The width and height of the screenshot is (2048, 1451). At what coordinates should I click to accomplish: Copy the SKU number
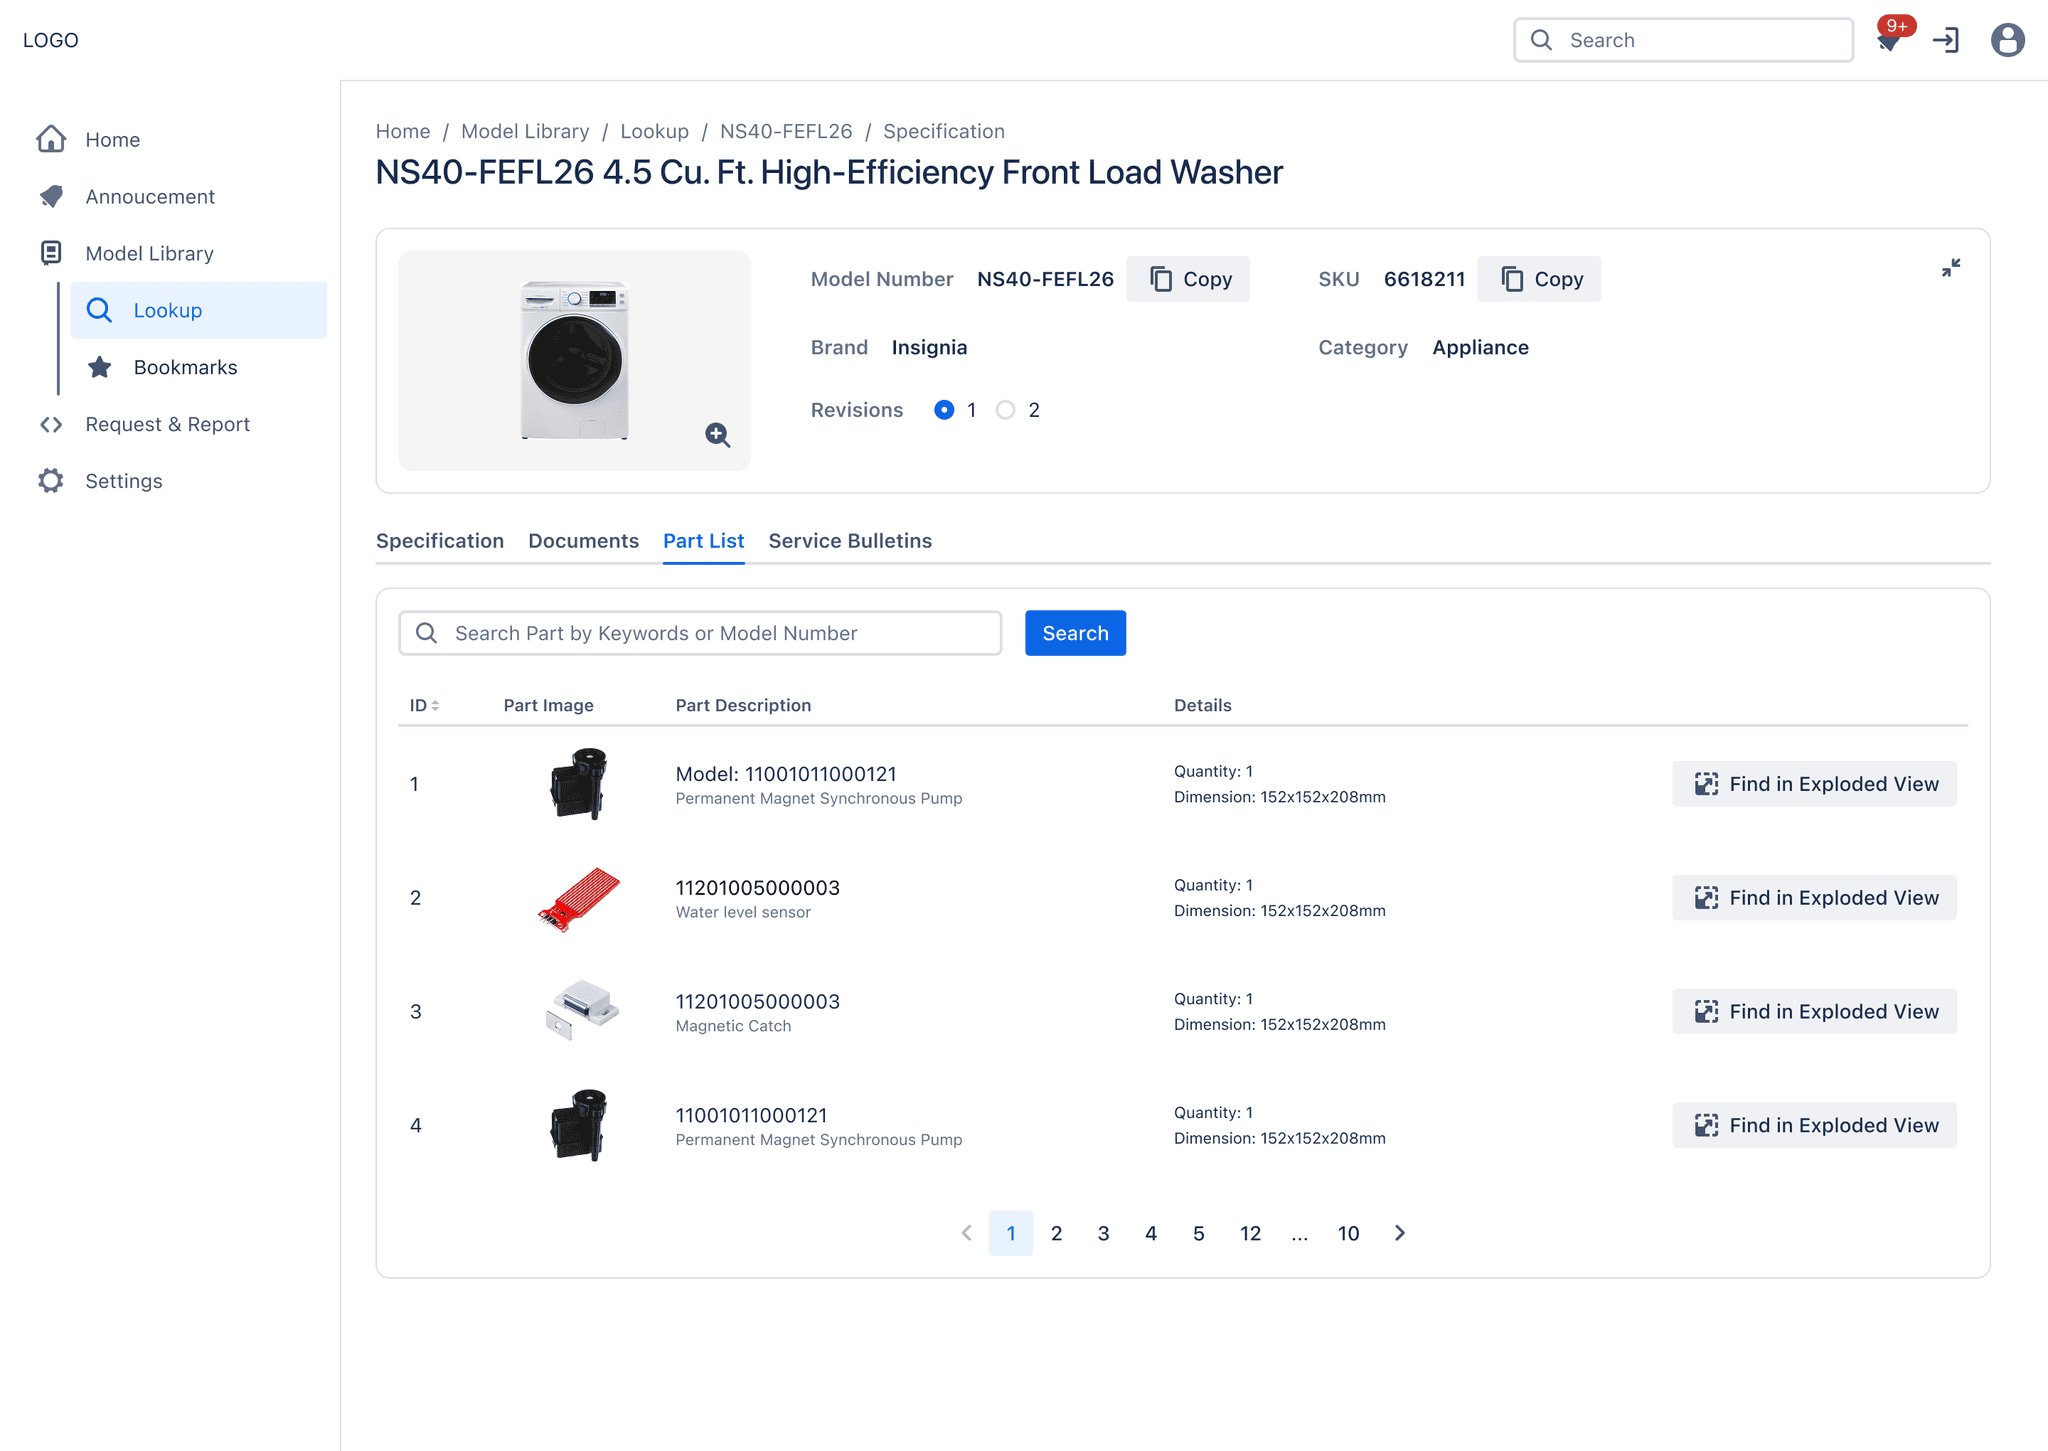pyautogui.click(x=1539, y=279)
